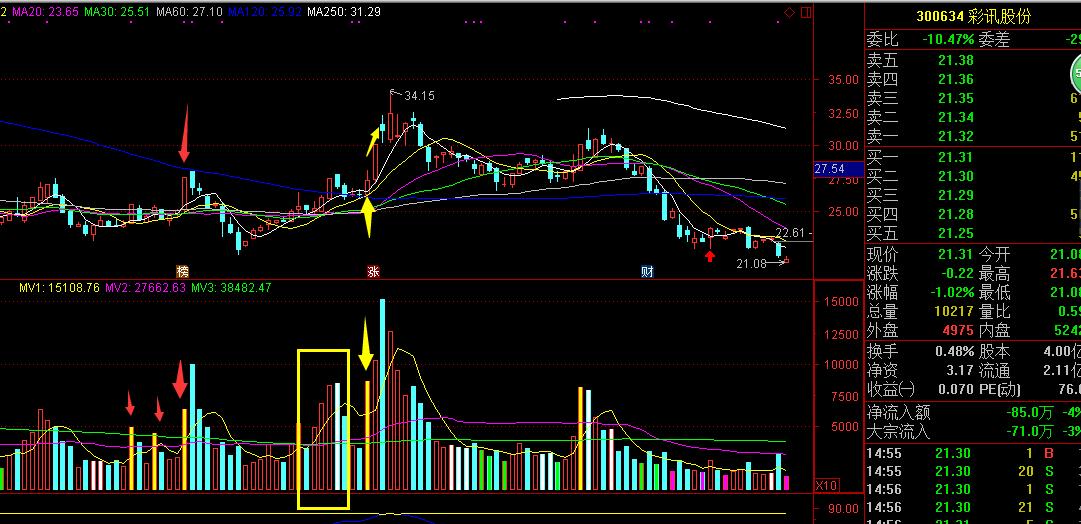Click the 34.15 high price annotation
1081x524 pixels.
click(x=419, y=96)
